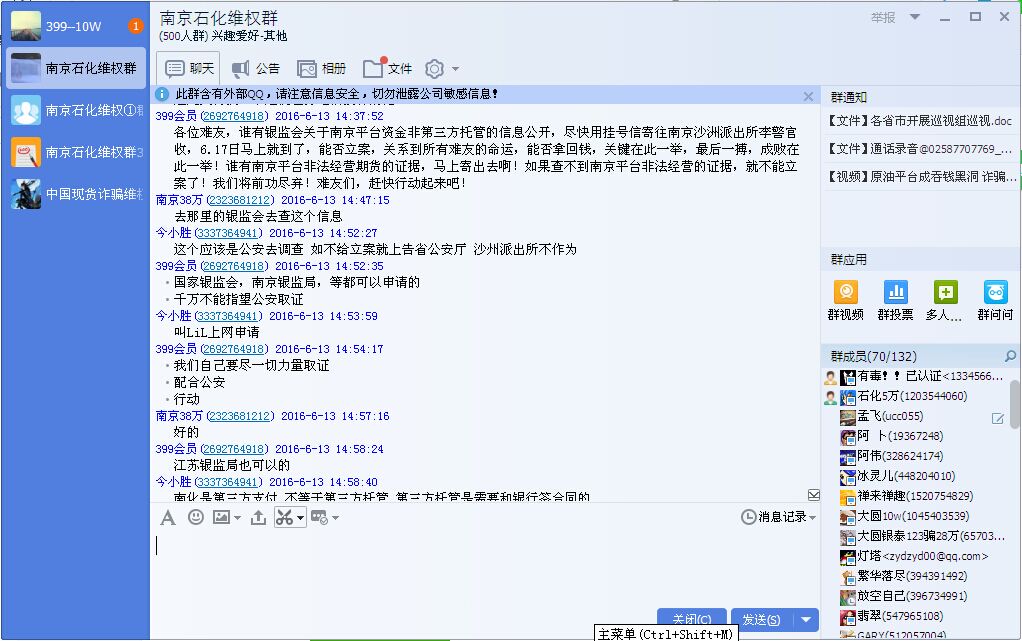Click the group member list scrollbar
The height and width of the screenshot is (641, 1022).
(1015, 404)
